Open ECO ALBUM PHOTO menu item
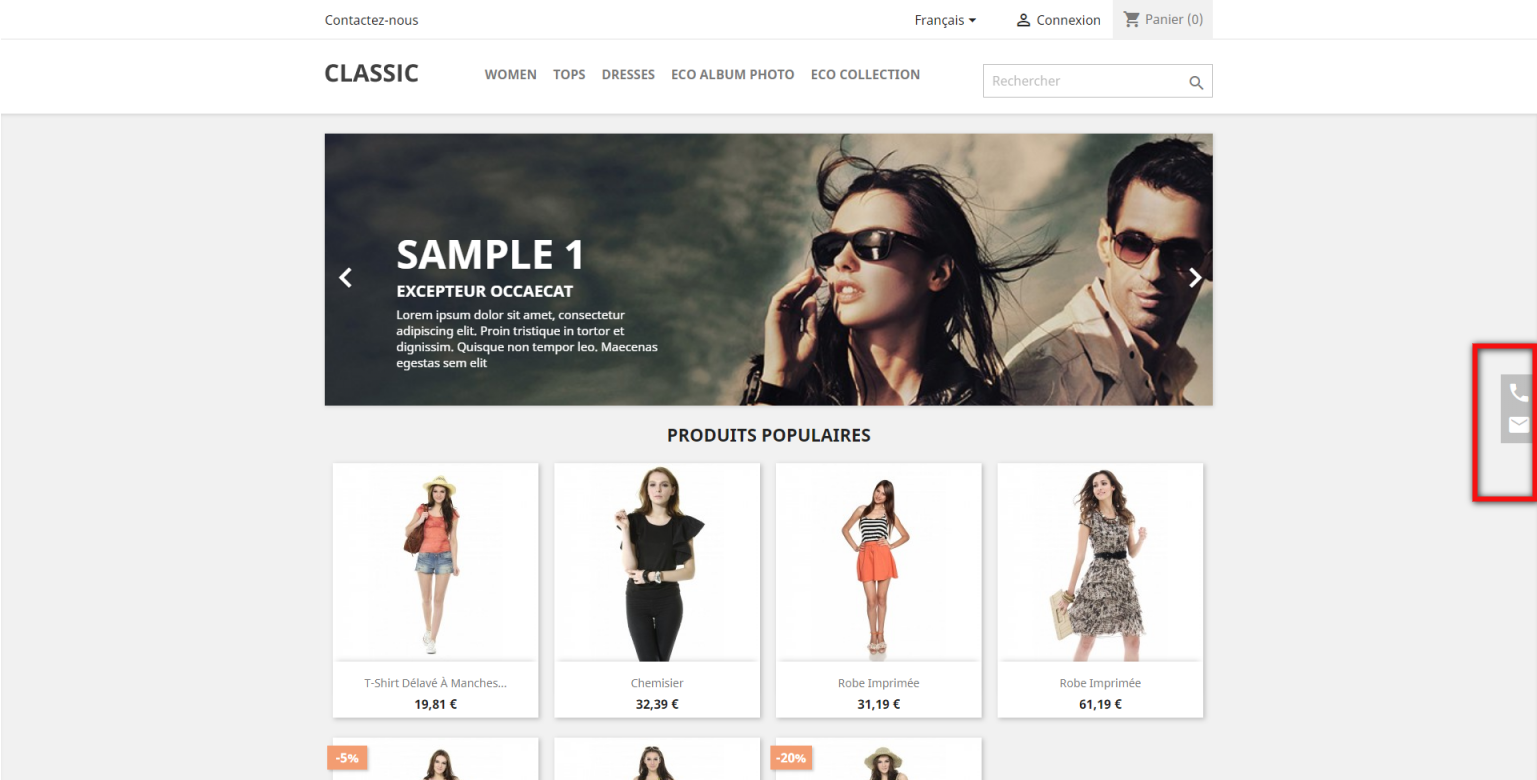This screenshot has width=1537, height=780. [733, 75]
